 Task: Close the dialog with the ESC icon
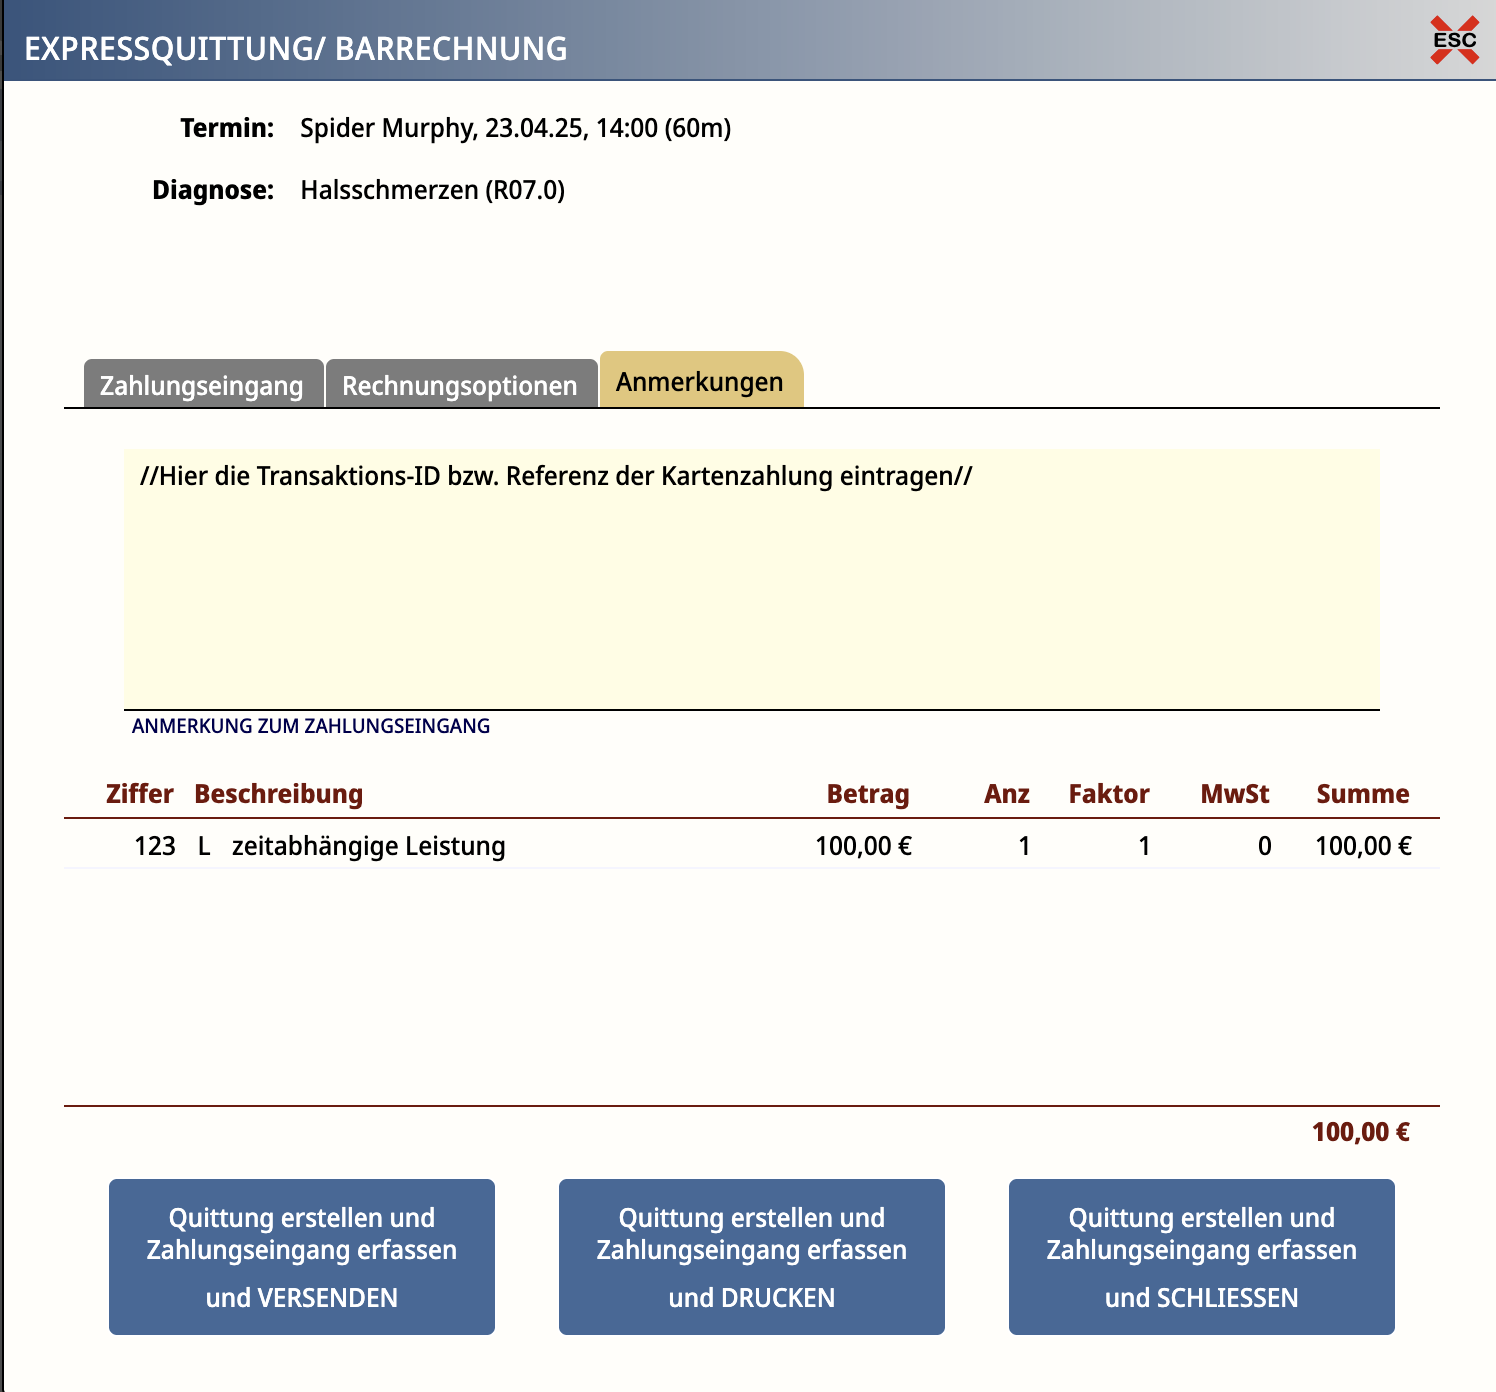coord(1454,40)
